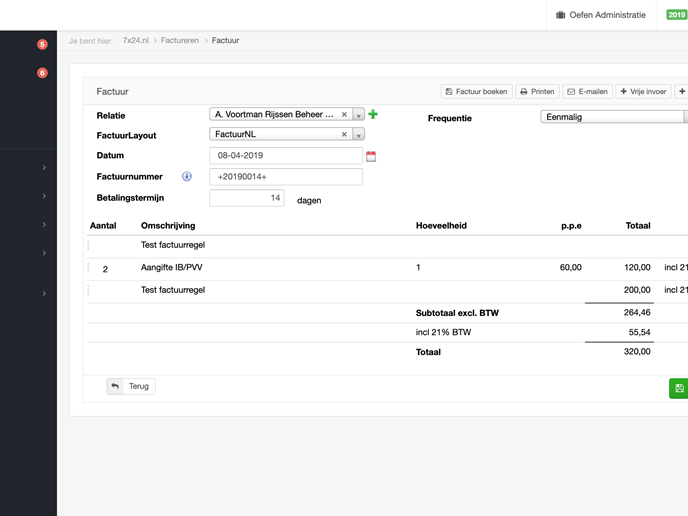
Task: Click the green save icon button
Action: 679,388
